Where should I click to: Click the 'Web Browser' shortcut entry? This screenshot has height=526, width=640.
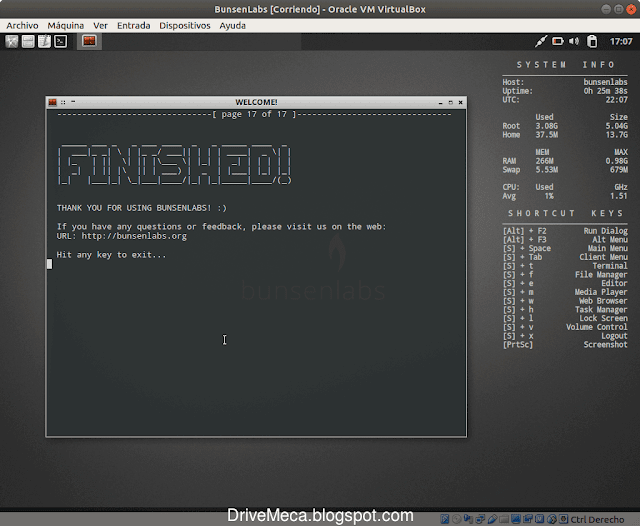pos(603,301)
